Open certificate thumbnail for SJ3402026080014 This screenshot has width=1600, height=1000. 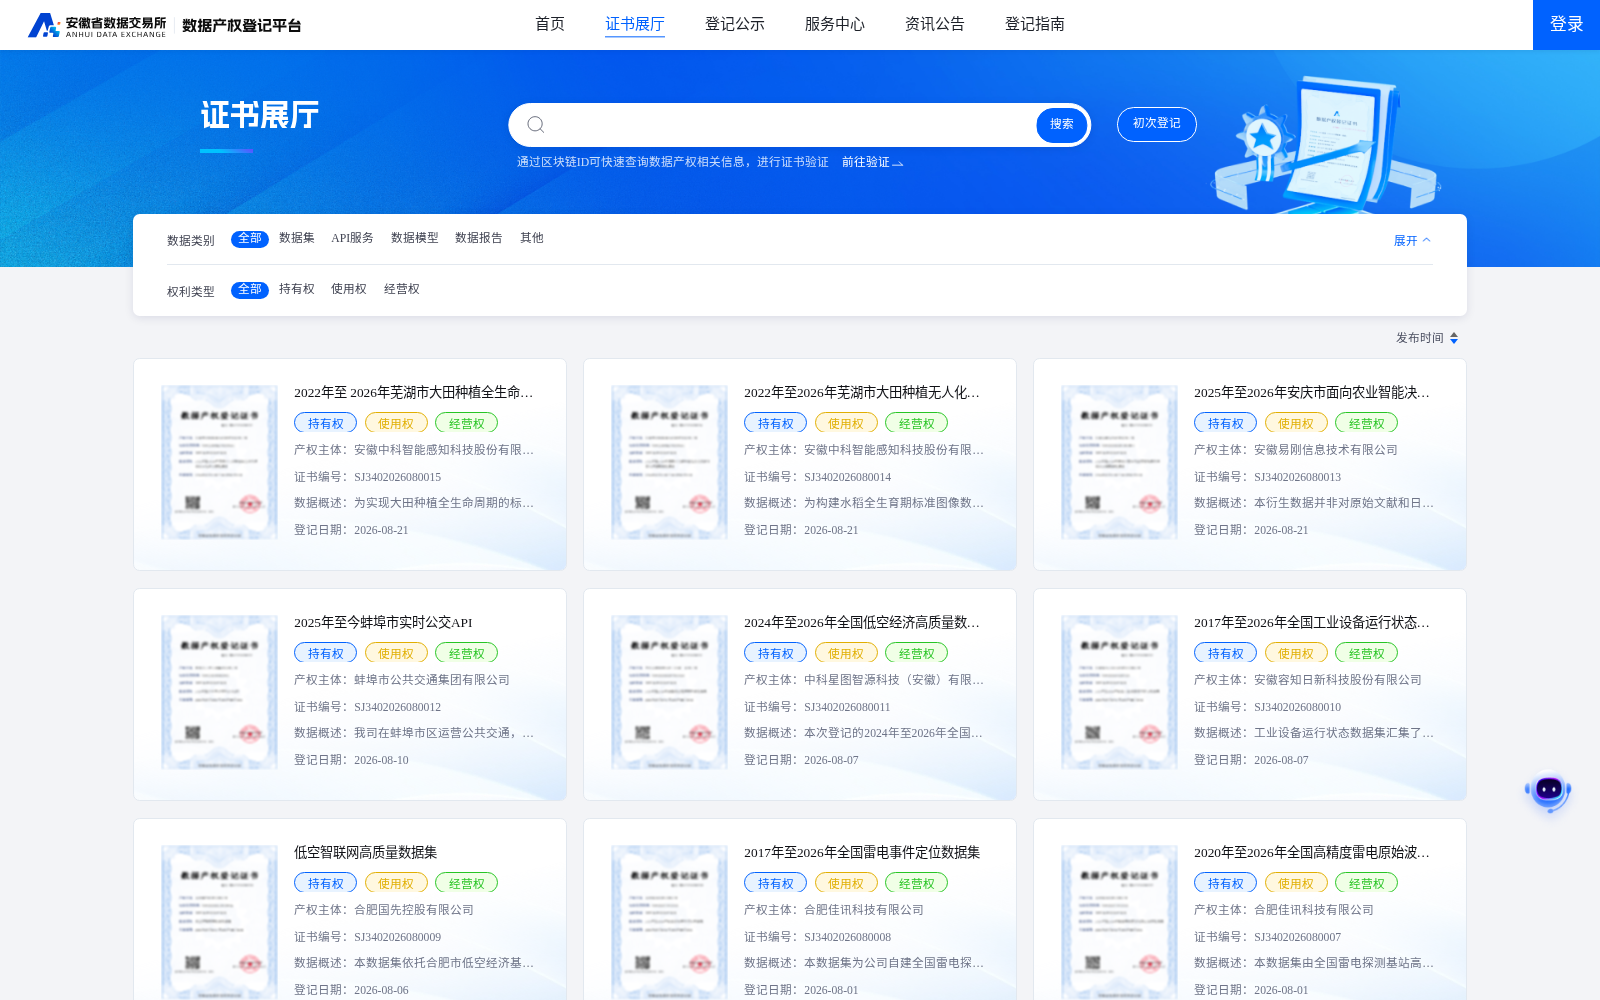[x=670, y=462]
